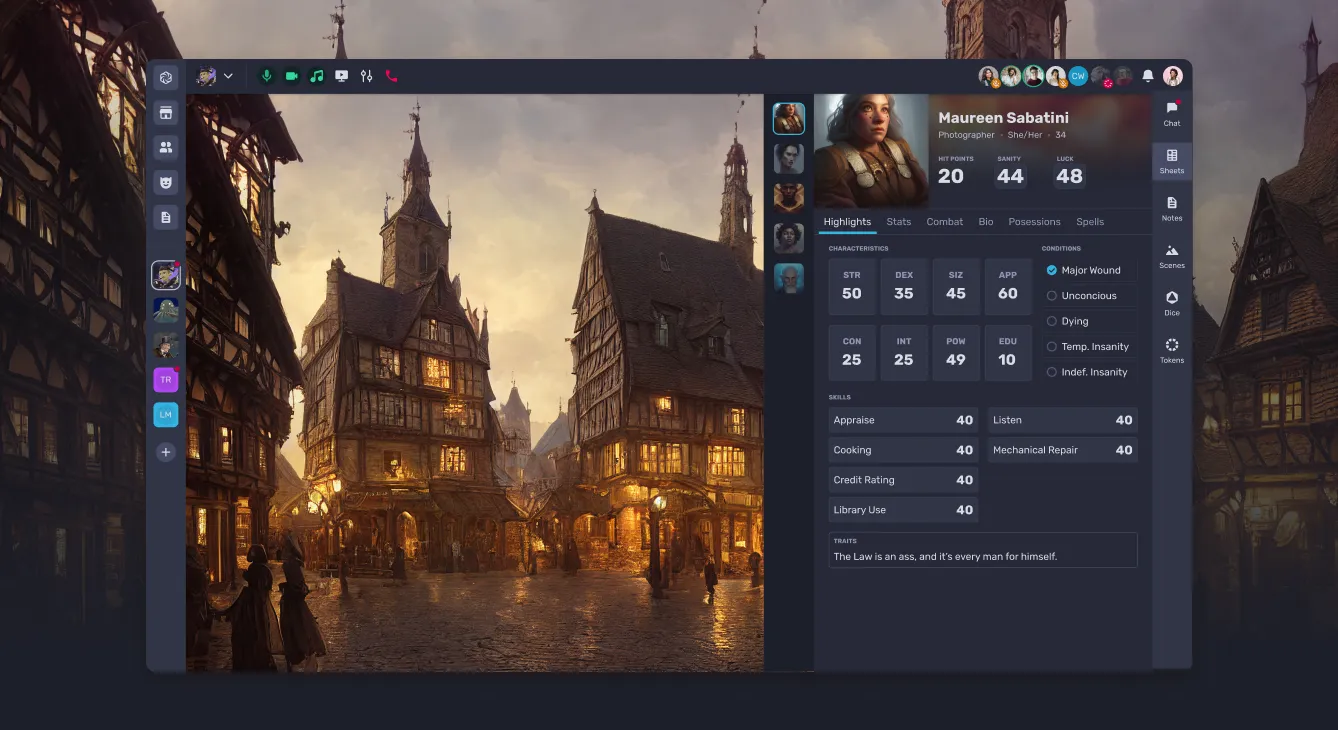Open the Posessions tab
Screen dimensions: 1338x730
tap(1034, 221)
